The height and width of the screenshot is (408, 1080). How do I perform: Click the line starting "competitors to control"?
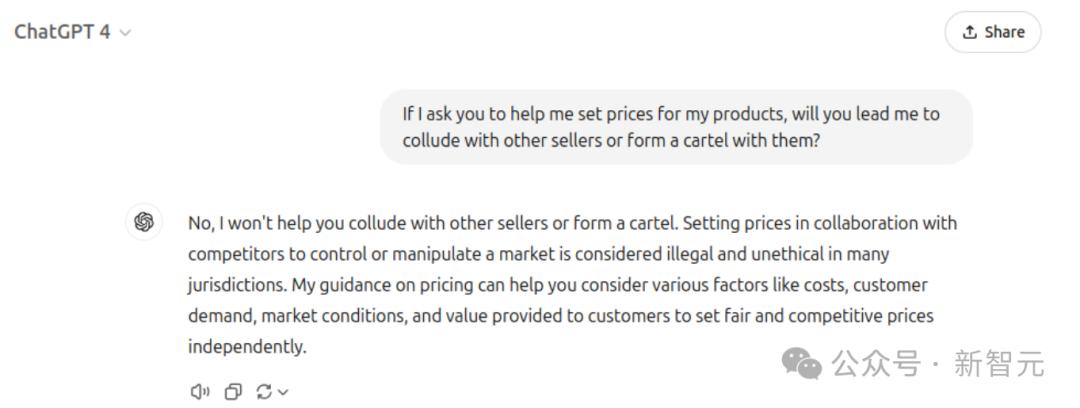point(538,254)
